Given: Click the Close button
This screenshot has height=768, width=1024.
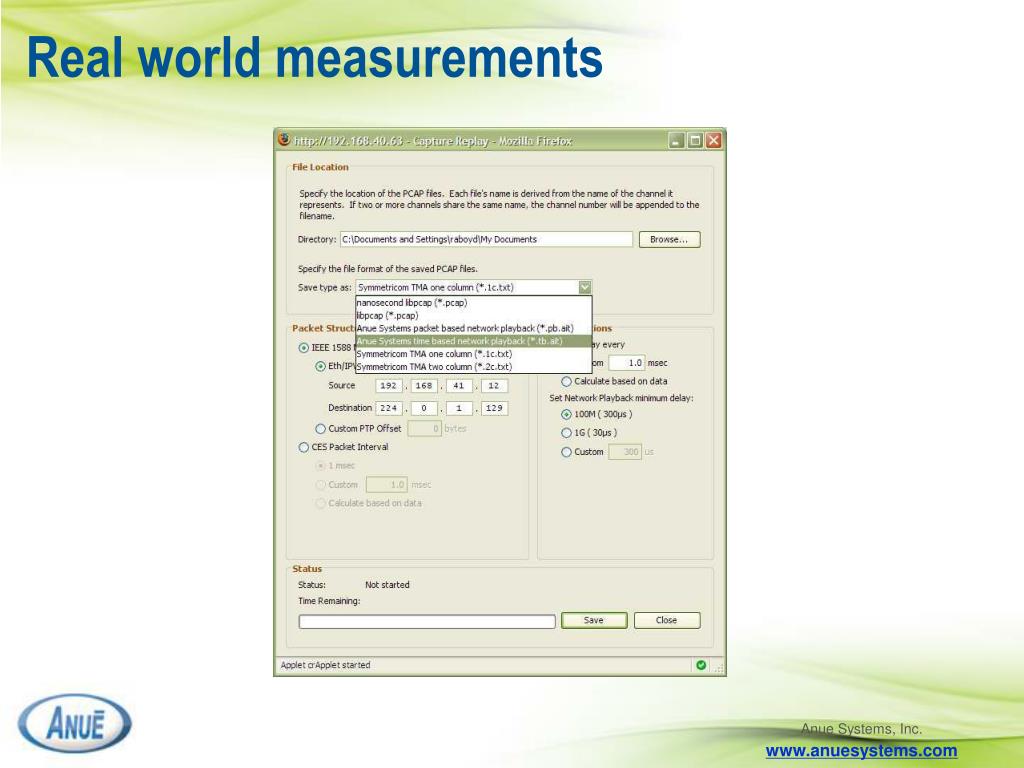Looking at the screenshot, I should point(667,620).
